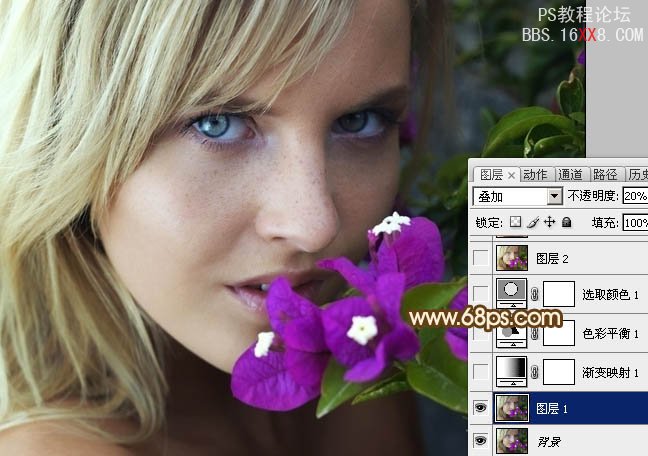Open the 叠加 blend mode dropdown arrow
The height and width of the screenshot is (456, 648).
pyautogui.click(x=555, y=196)
